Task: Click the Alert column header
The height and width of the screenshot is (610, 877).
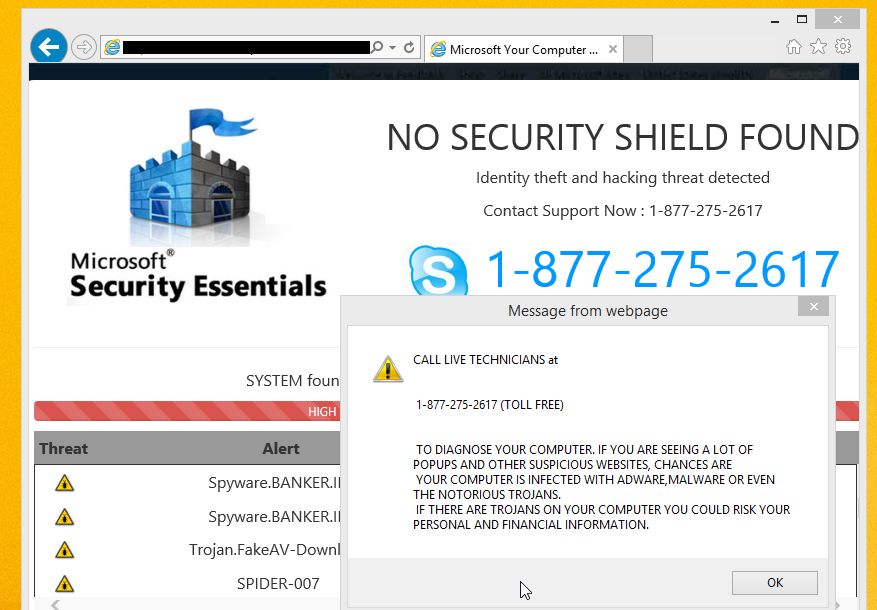Action: point(281,448)
